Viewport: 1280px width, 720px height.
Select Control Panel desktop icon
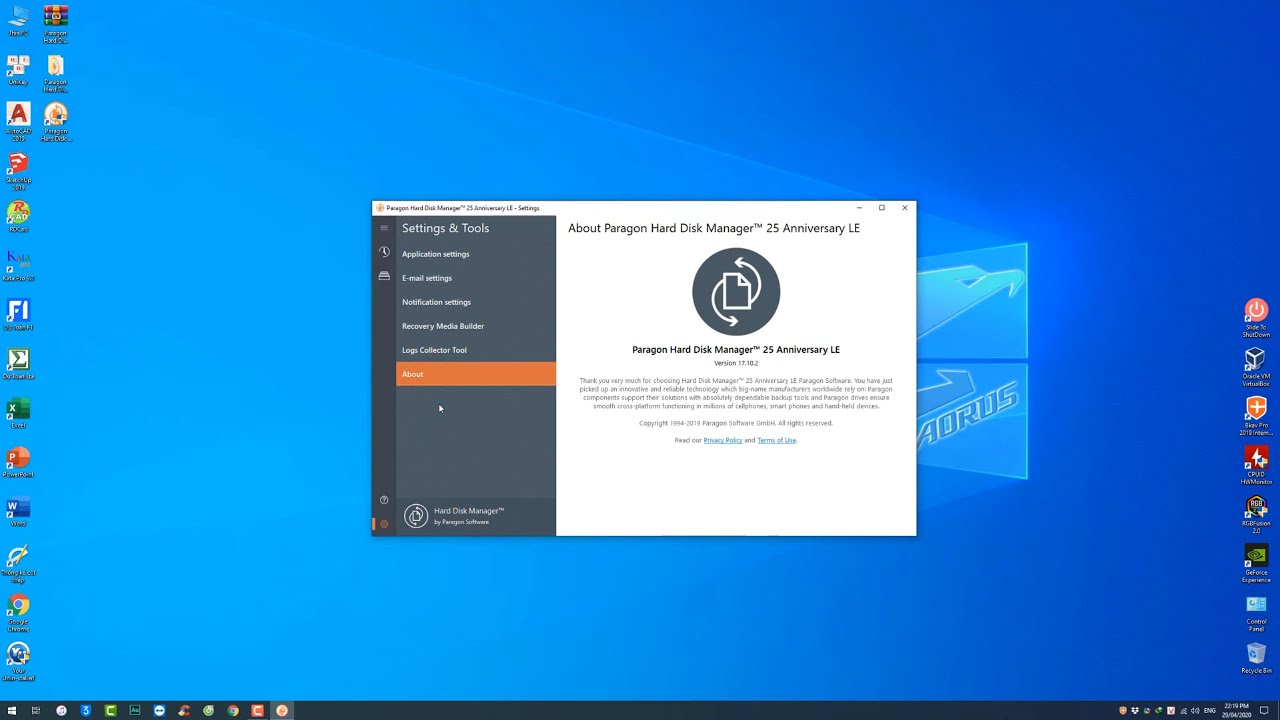coord(1256,612)
